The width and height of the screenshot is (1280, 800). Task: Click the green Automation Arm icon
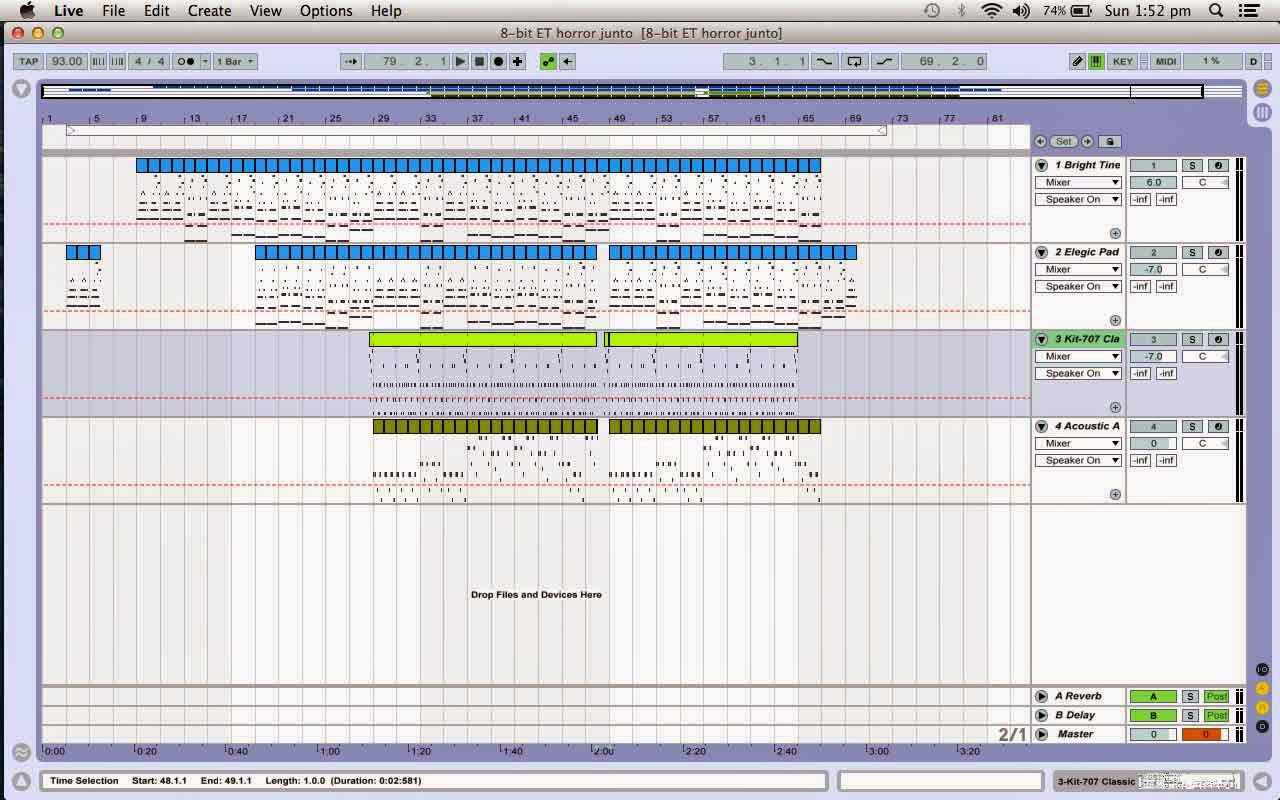tap(548, 61)
